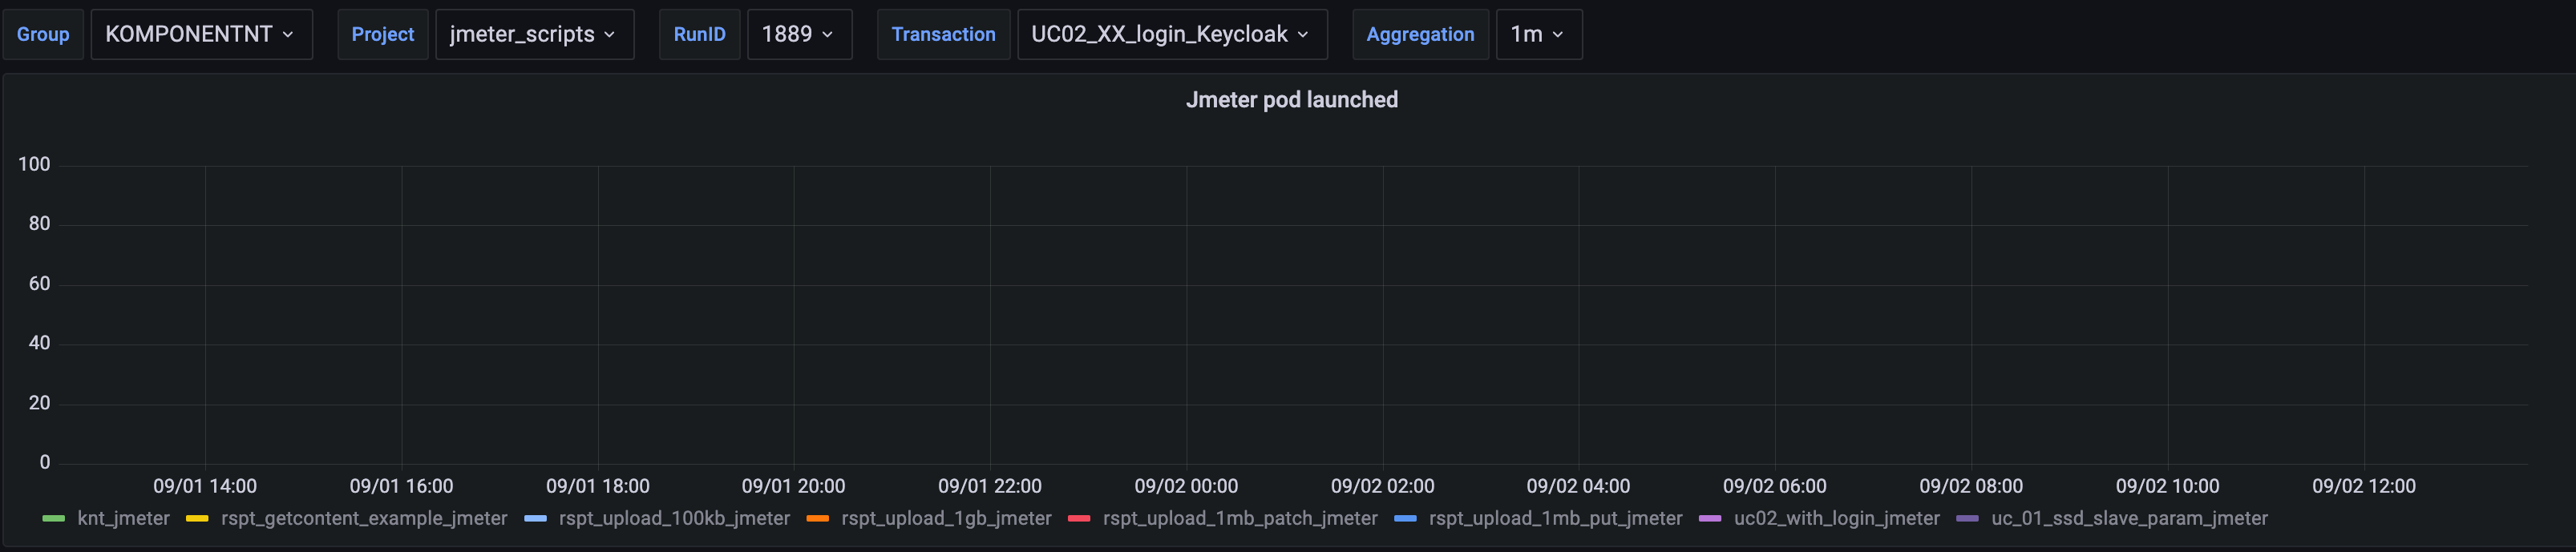Click green color swatch for knt_jmeter
This screenshot has height=552, width=2576.
[54, 519]
